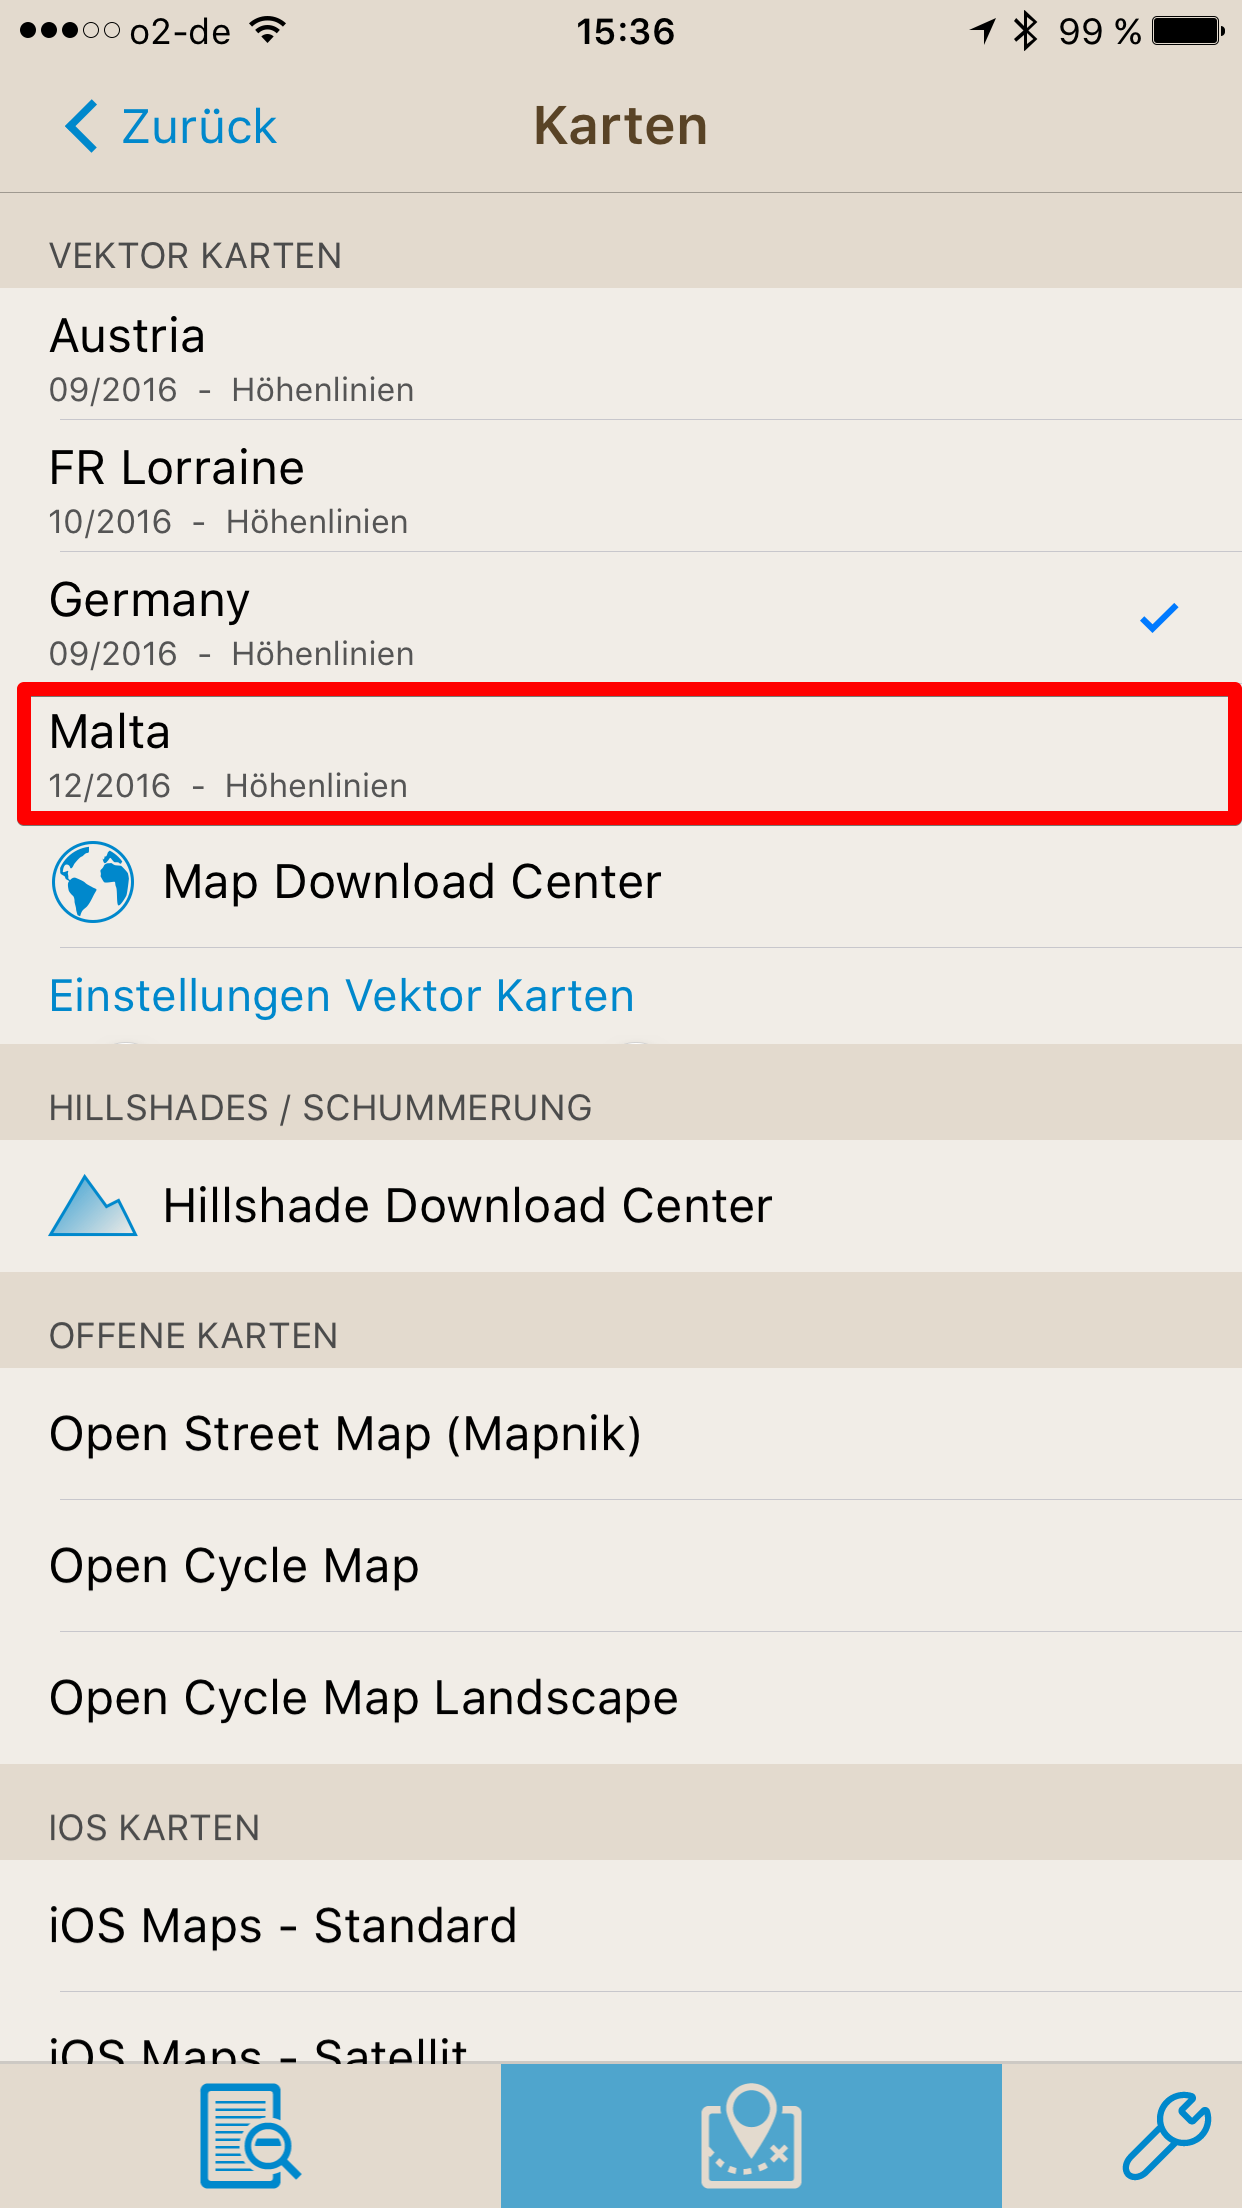Select the map pin tab icon
This screenshot has height=2208, width=1246.
pyautogui.click(x=751, y=2136)
